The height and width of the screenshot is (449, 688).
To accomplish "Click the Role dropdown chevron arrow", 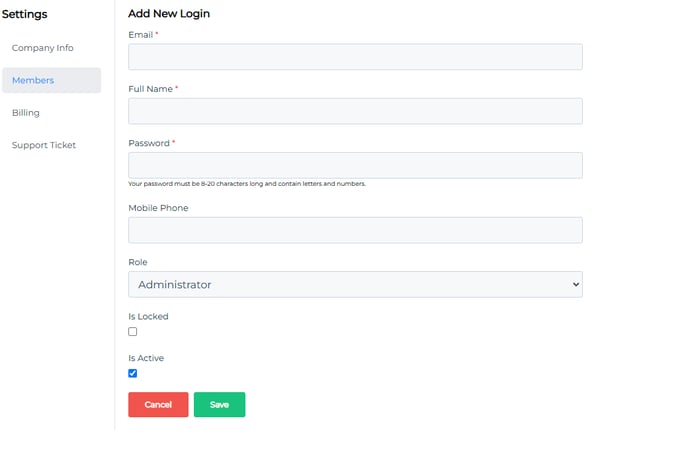I will coord(576,284).
